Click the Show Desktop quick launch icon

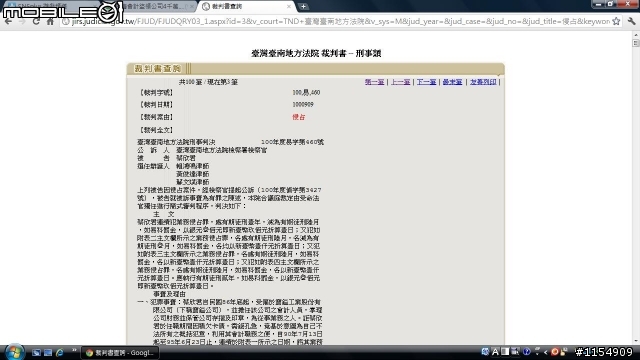click(36, 352)
